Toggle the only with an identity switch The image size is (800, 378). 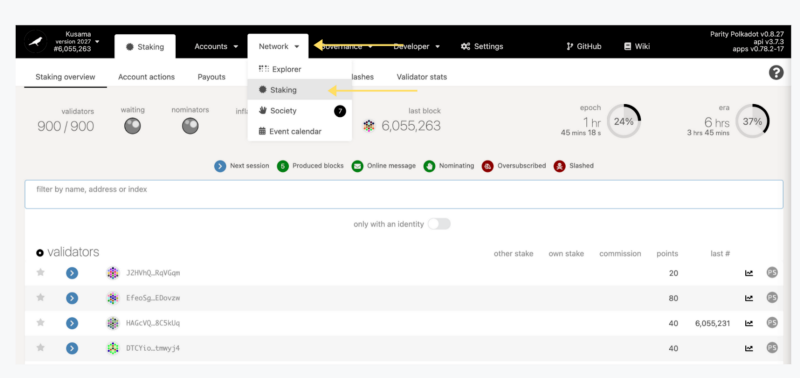tap(439, 224)
